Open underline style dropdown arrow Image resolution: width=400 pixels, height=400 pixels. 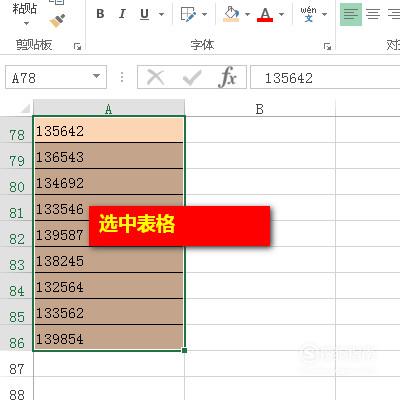pos(161,14)
